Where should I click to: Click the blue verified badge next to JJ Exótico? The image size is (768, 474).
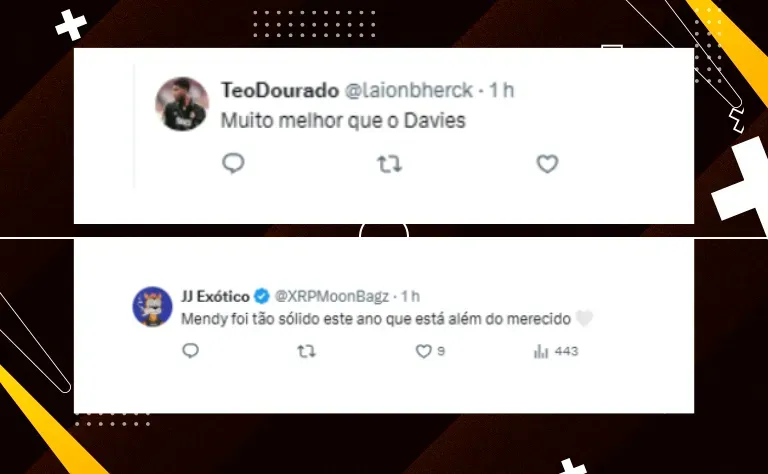(x=262, y=296)
